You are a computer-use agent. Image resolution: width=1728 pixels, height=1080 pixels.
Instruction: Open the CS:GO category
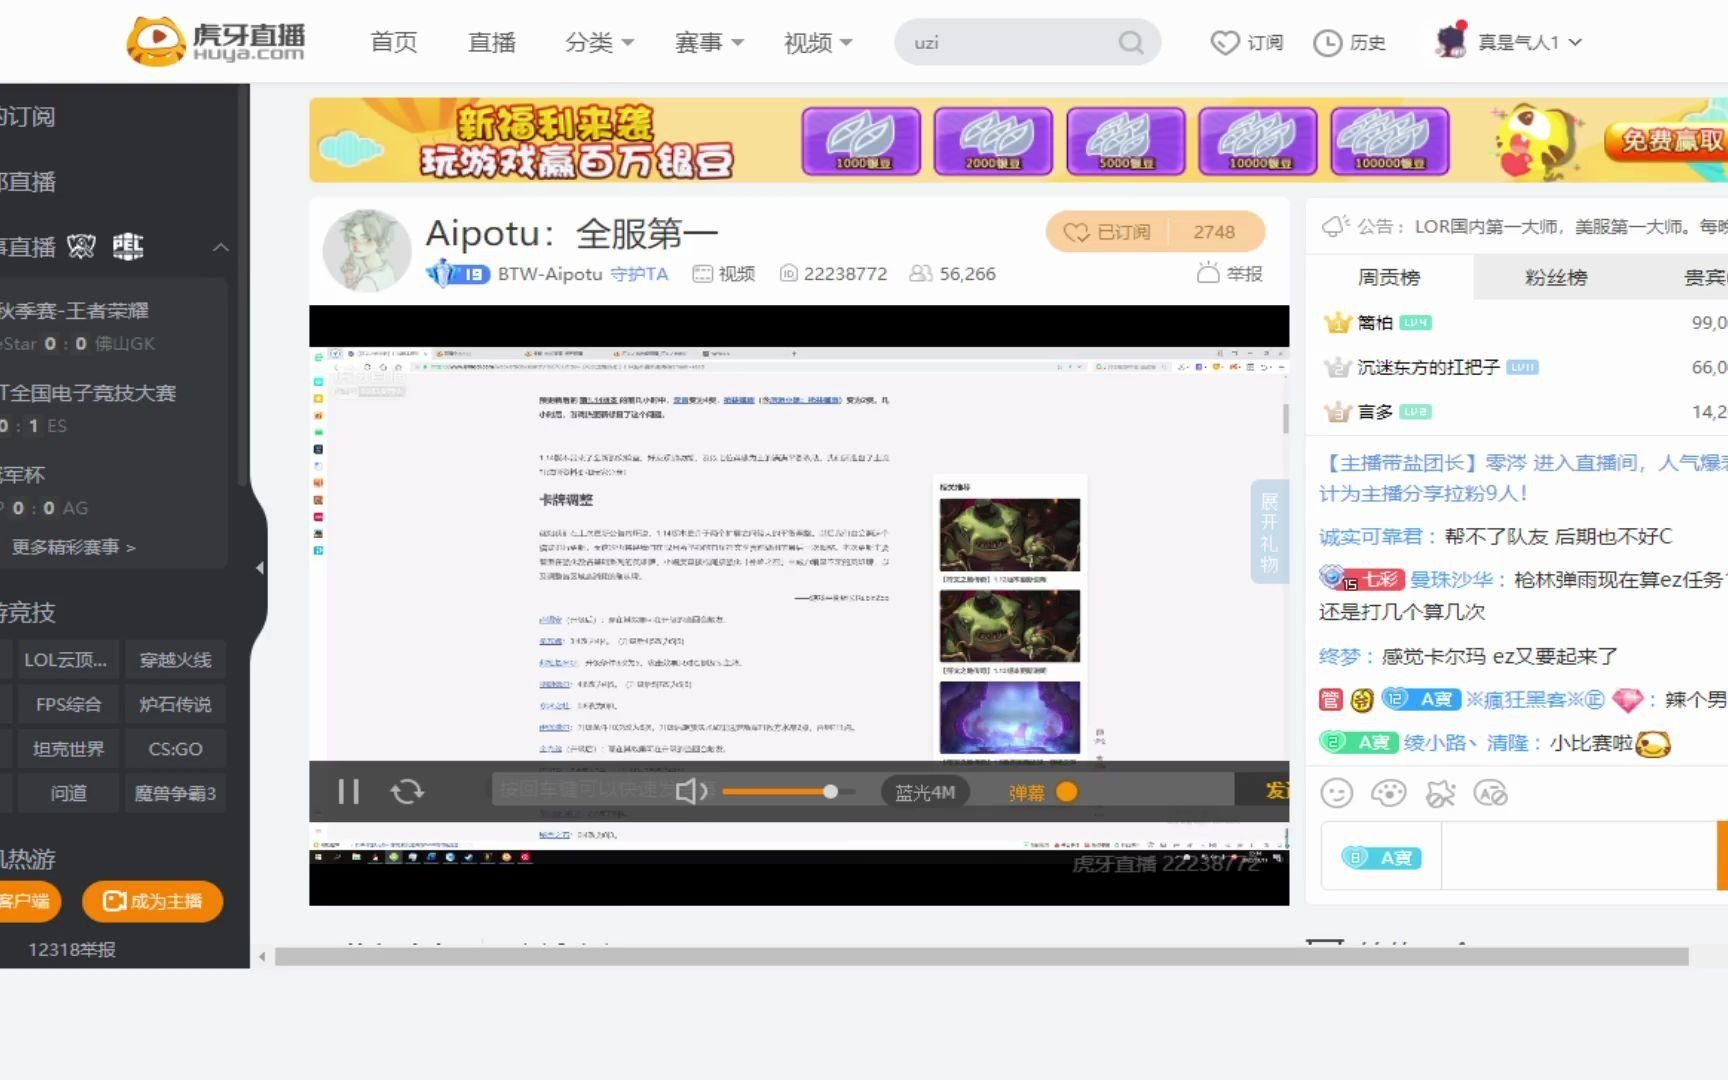point(175,749)
